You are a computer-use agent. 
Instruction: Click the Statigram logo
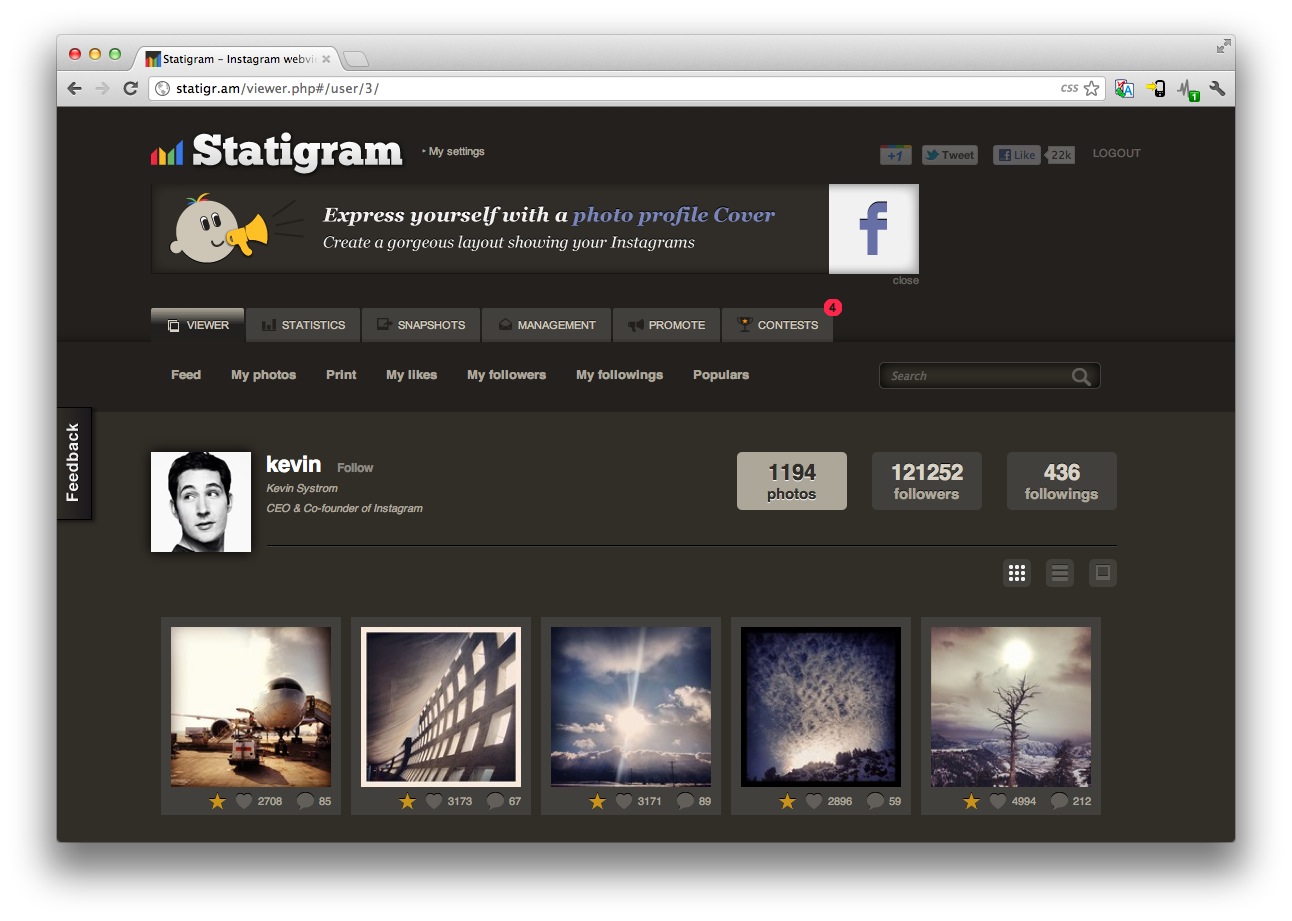coord(277,152)
